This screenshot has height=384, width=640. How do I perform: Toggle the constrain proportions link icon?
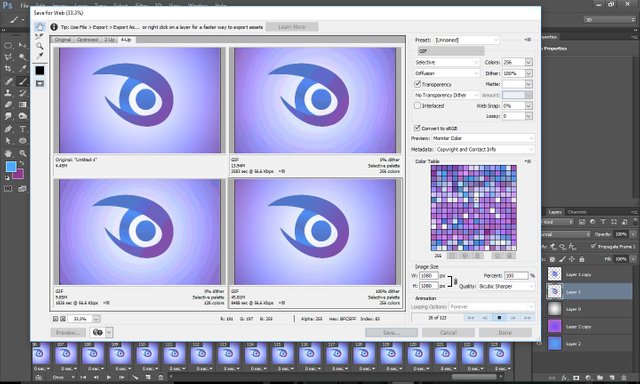455,281
